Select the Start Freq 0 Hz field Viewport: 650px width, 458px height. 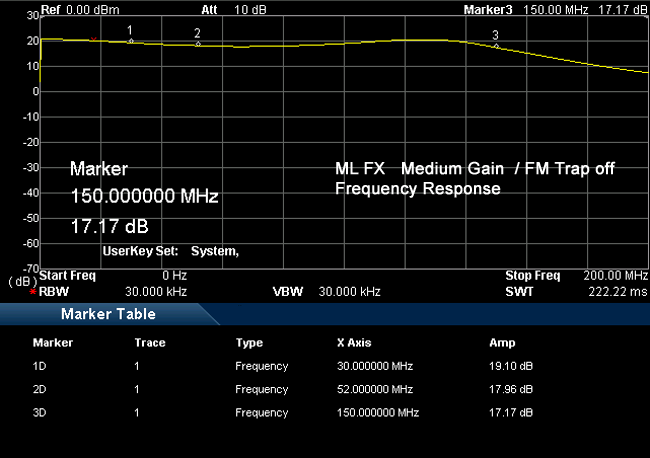coord(112,275)
